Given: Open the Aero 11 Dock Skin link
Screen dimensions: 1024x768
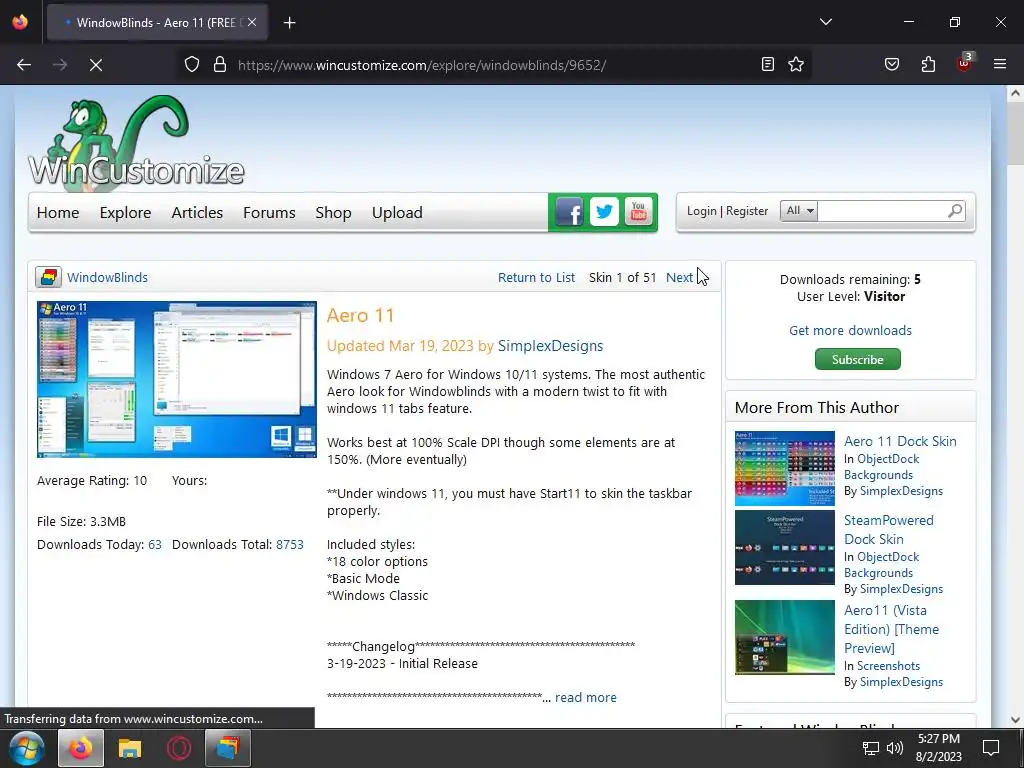Looking at the screenshot, I should click(900, 441).
